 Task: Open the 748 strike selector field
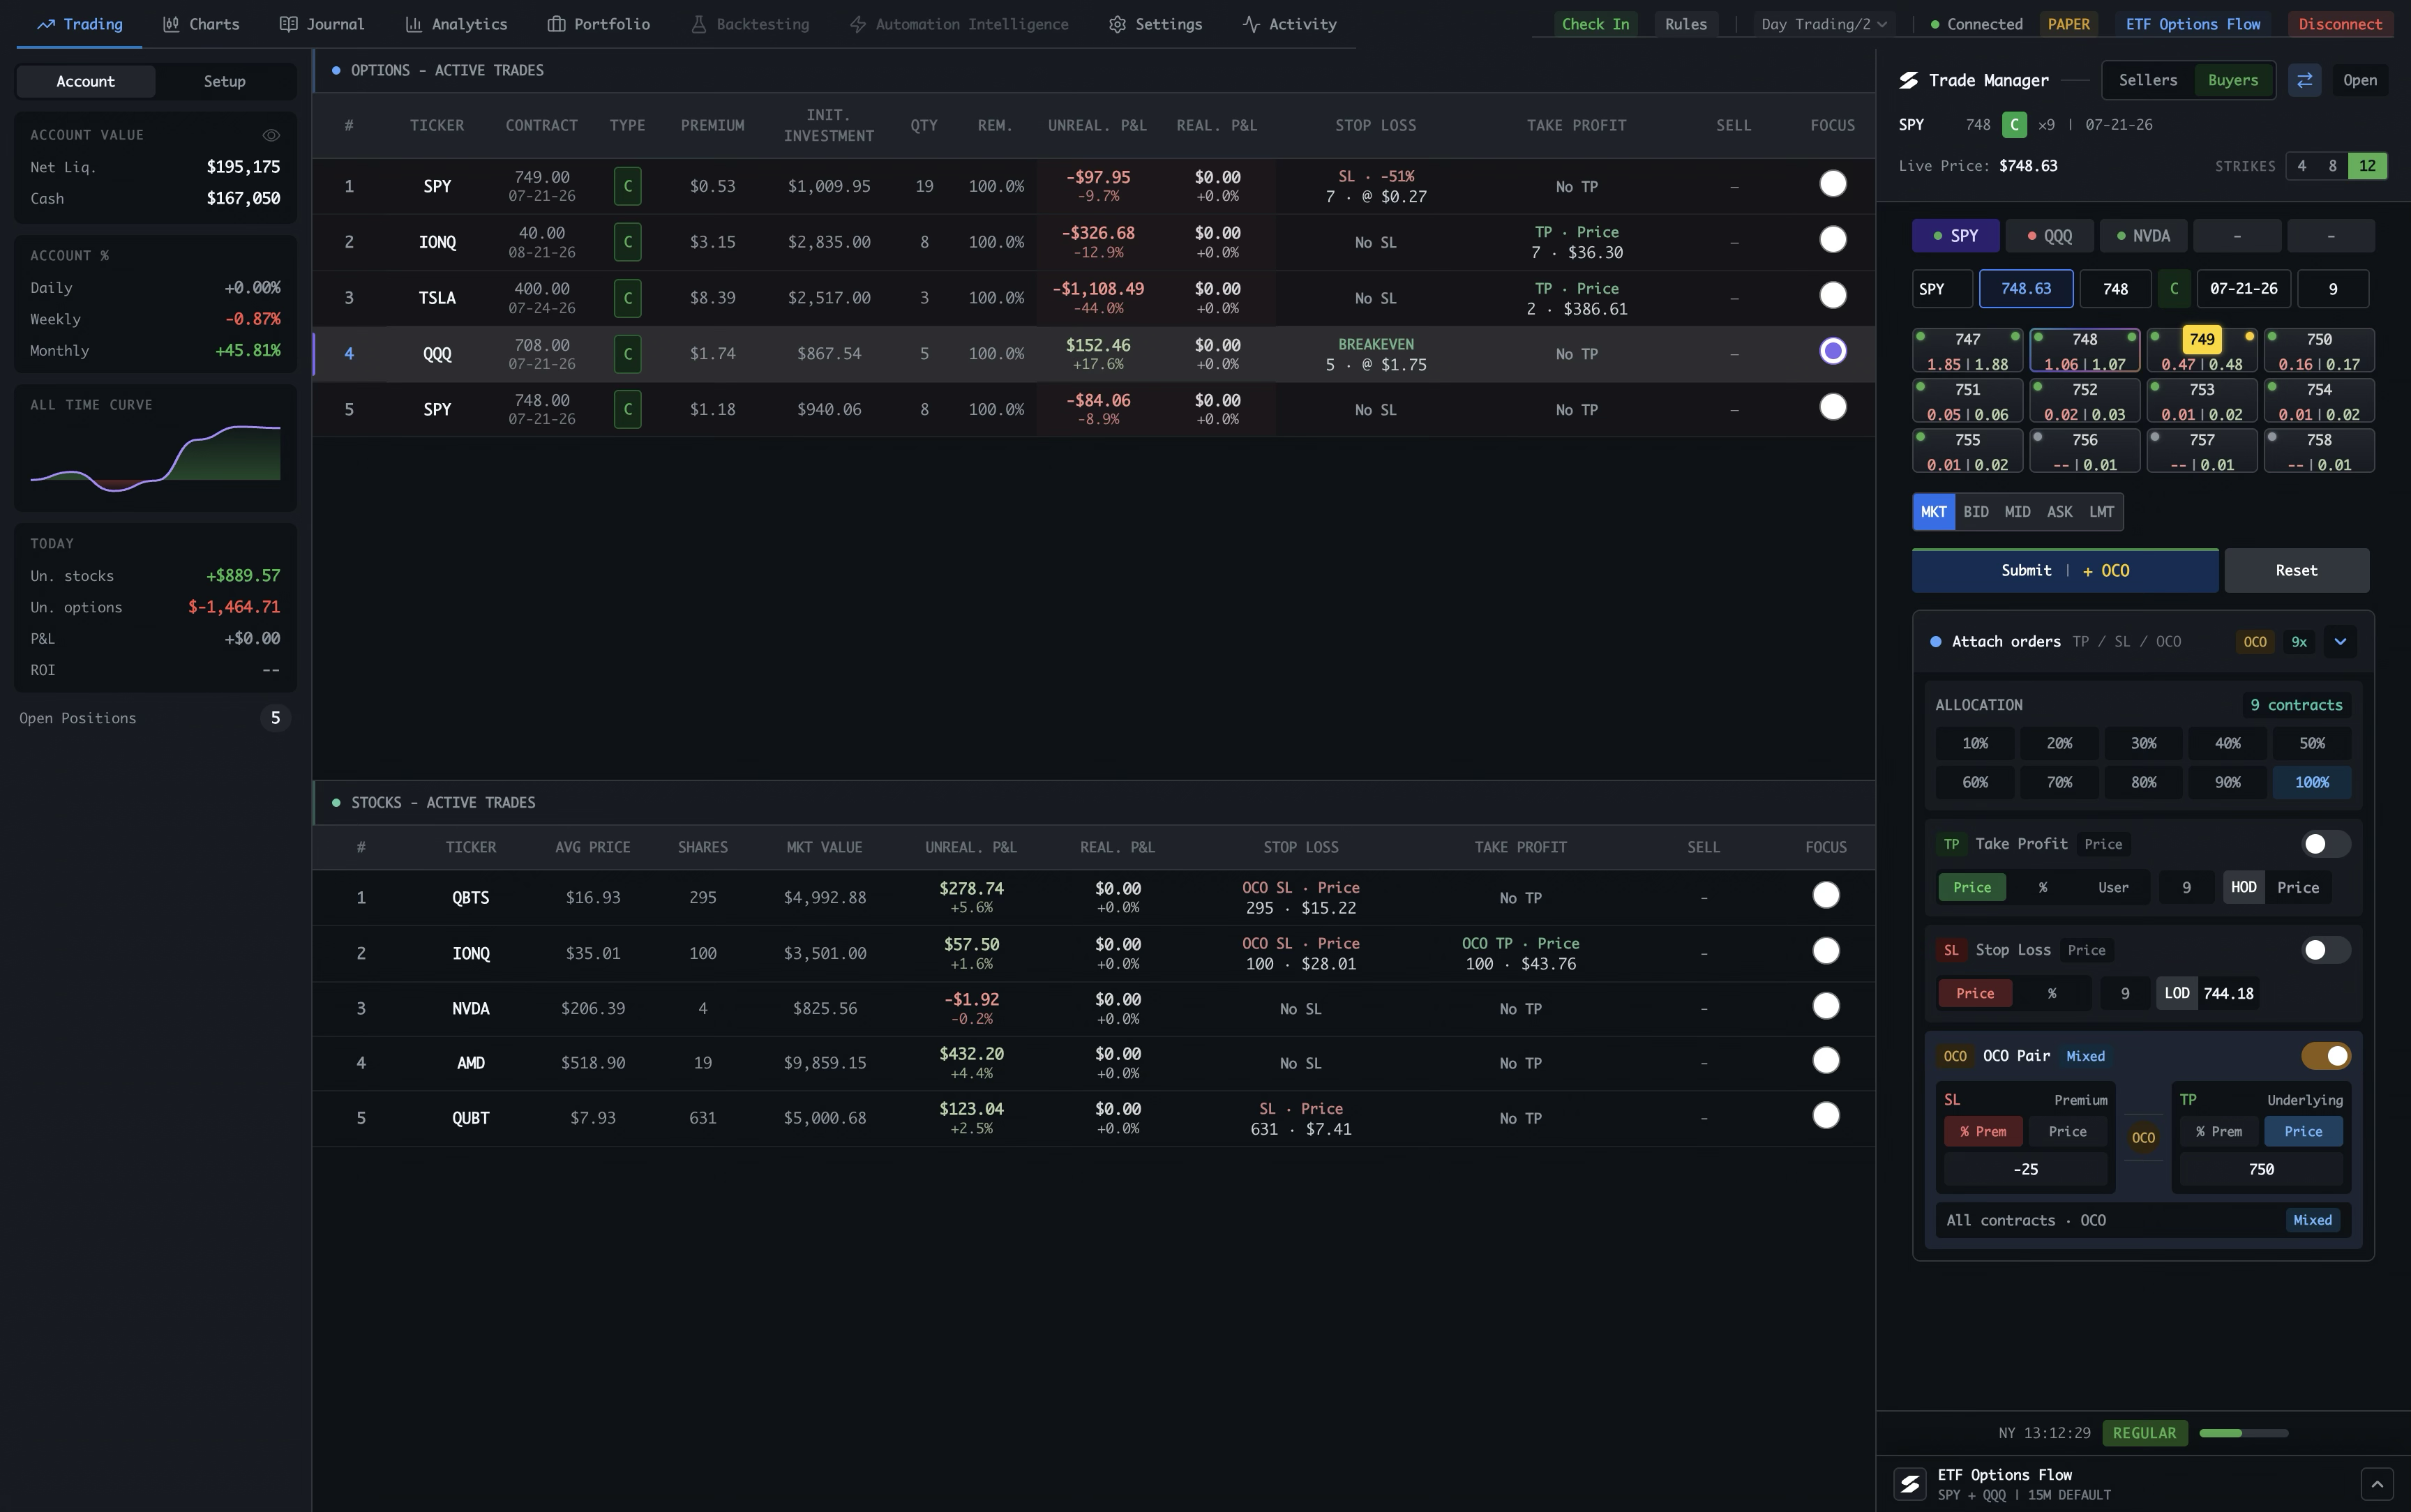click(x=2115, y=289)
